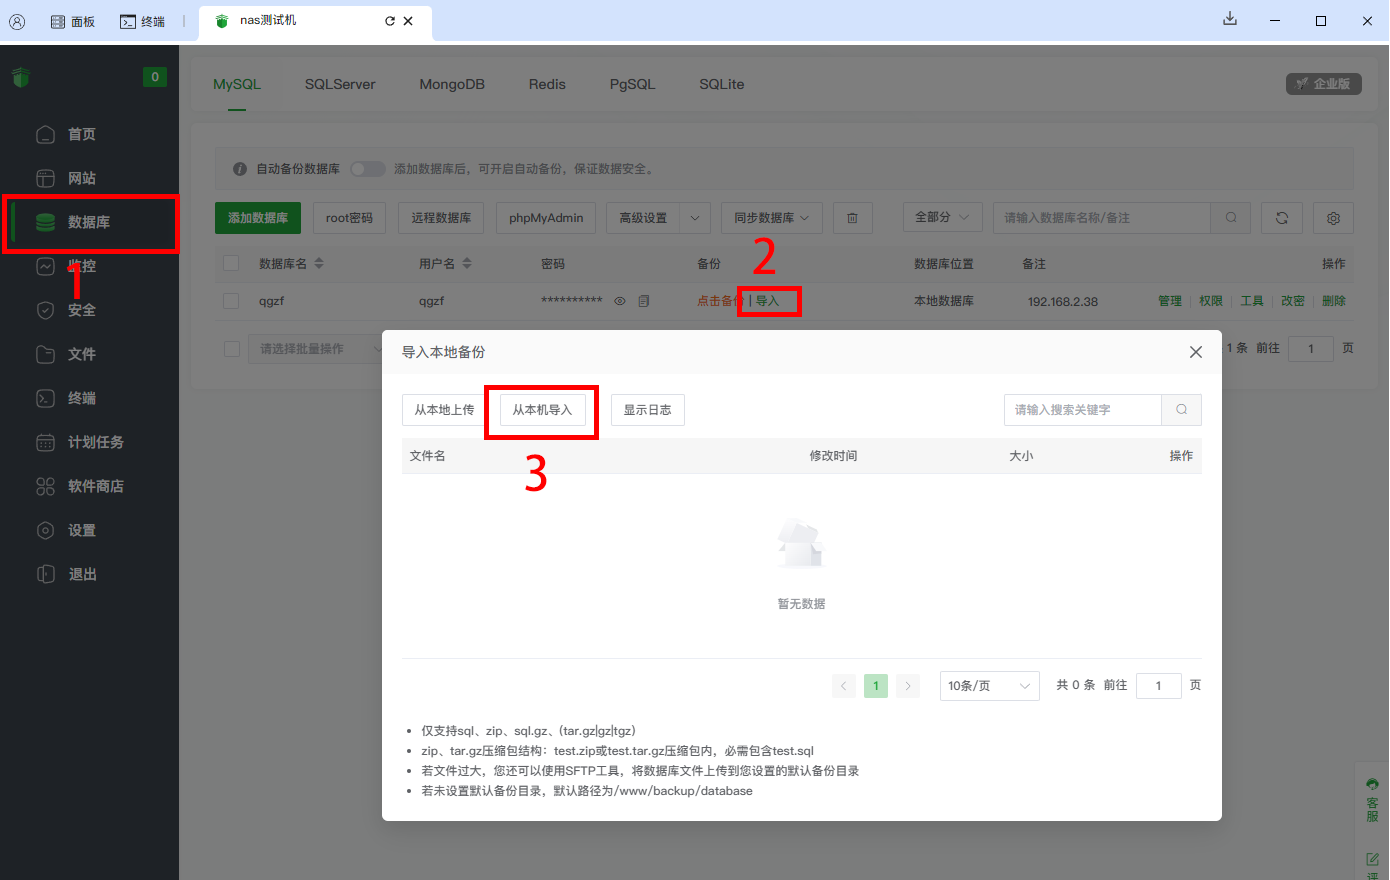Switch to the MongoDB tab
The width and height of the screenshot is (1390, 880).
point(452,84)
